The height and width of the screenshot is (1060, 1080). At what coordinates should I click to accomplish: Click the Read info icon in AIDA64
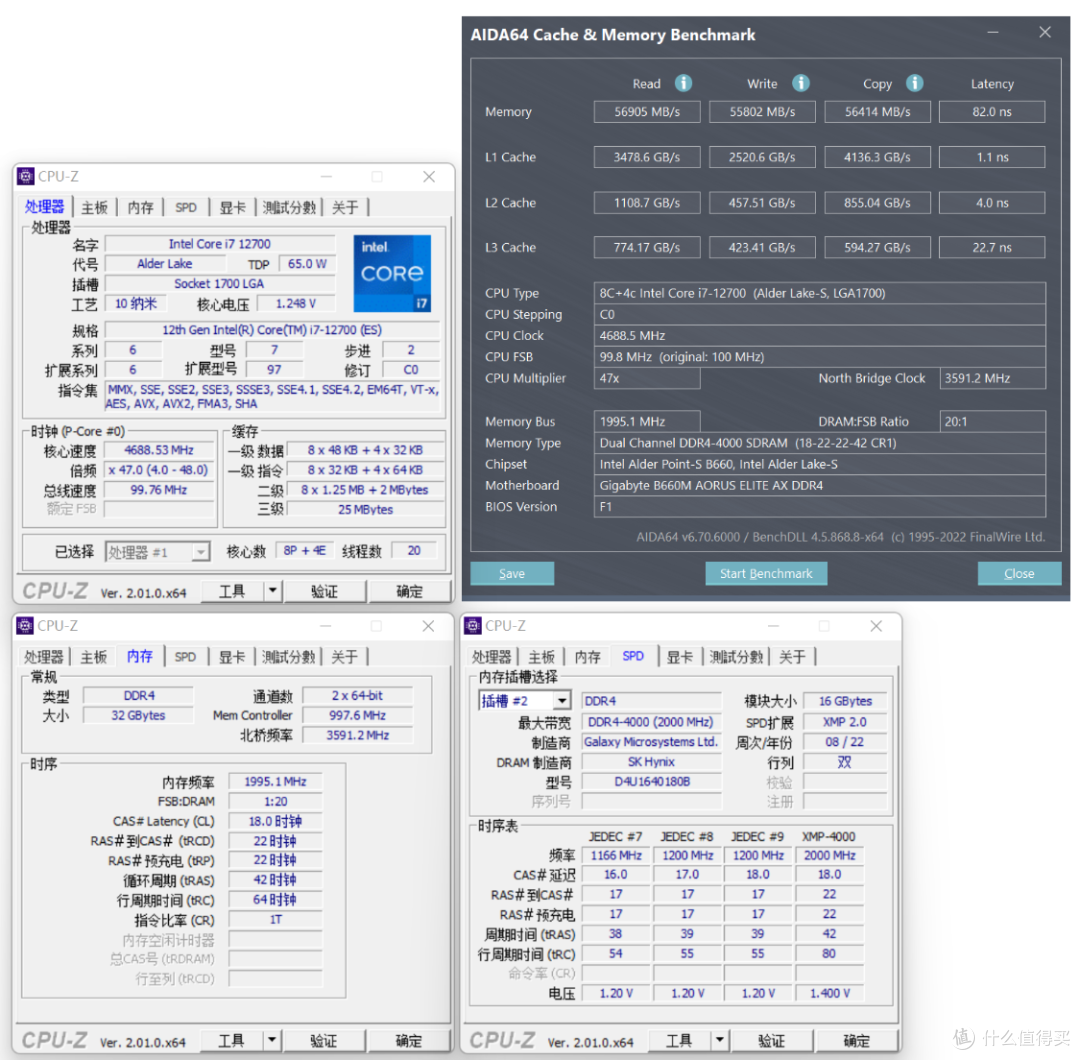(683, 83)
